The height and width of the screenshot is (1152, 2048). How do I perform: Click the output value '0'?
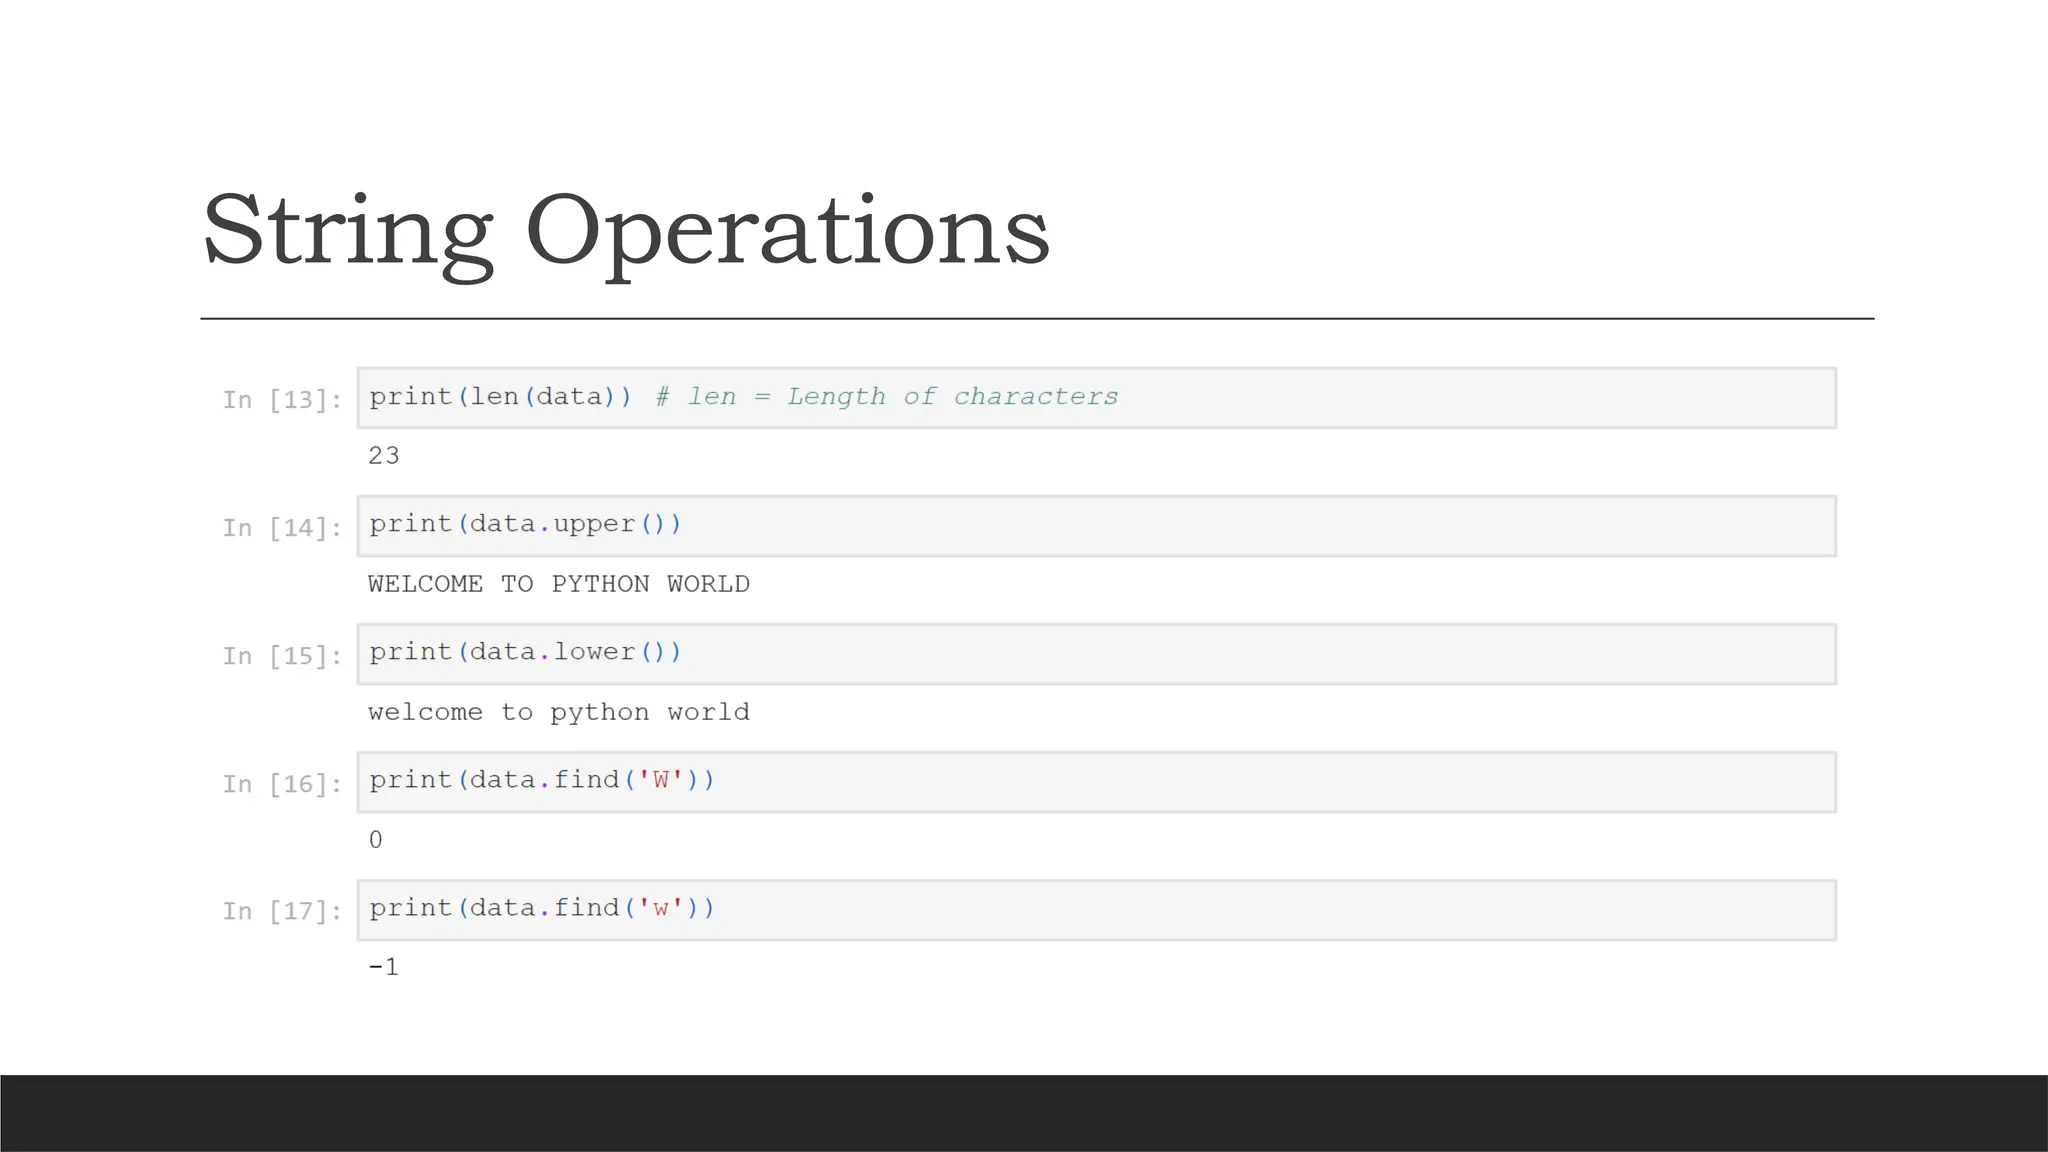[376, 840]
